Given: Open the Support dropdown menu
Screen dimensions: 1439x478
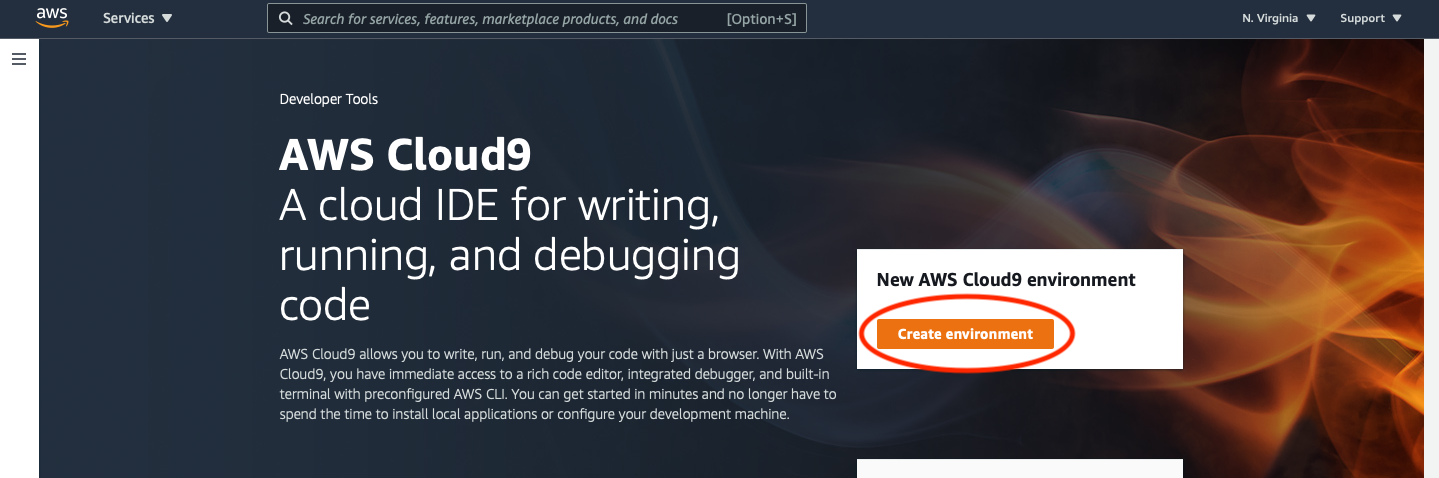Looking at the screenshot, I should pyautogui.click(x=1371, y=18).
